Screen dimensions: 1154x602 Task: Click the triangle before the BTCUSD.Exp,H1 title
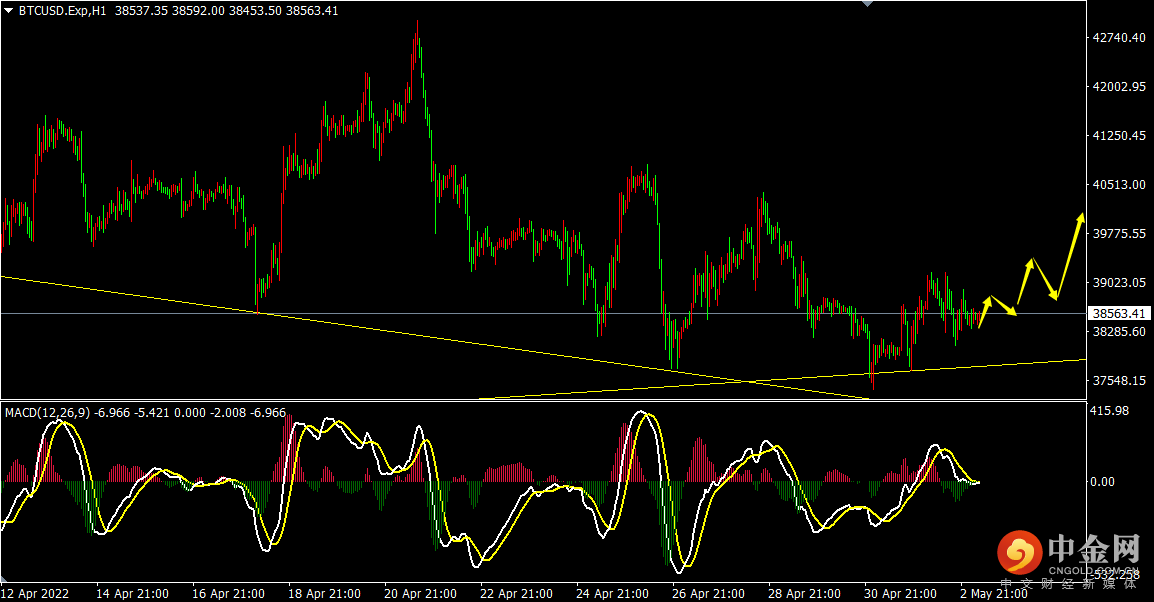tap(9, 11)
